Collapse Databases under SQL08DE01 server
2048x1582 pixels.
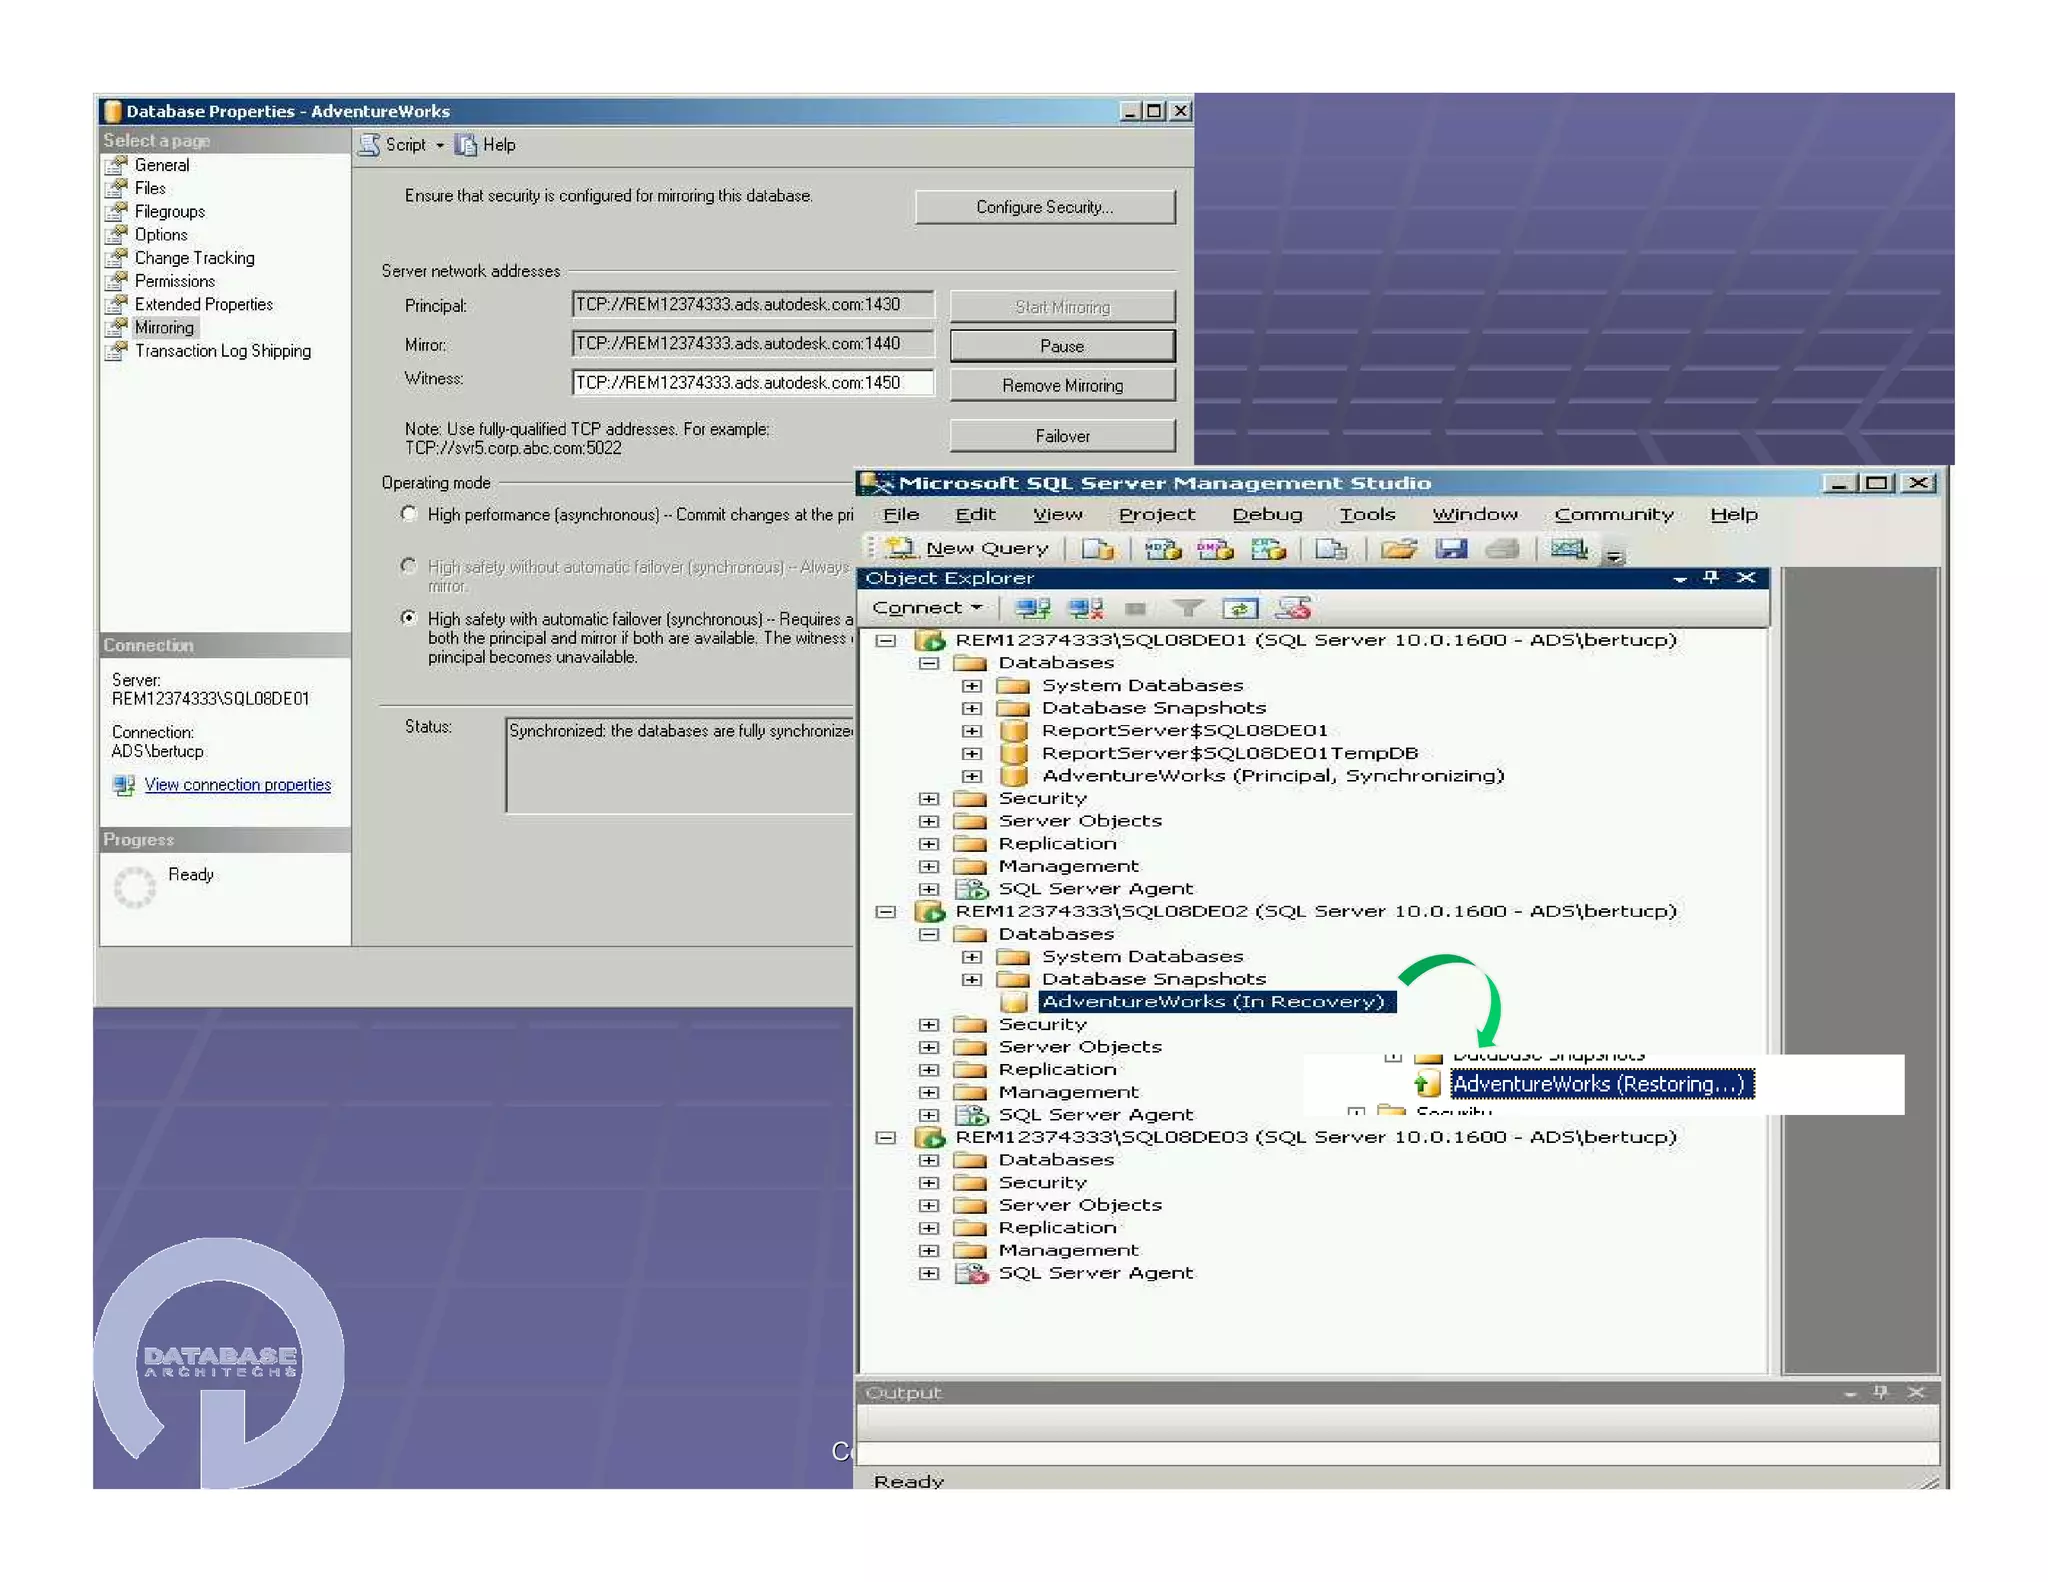(929, 663)
